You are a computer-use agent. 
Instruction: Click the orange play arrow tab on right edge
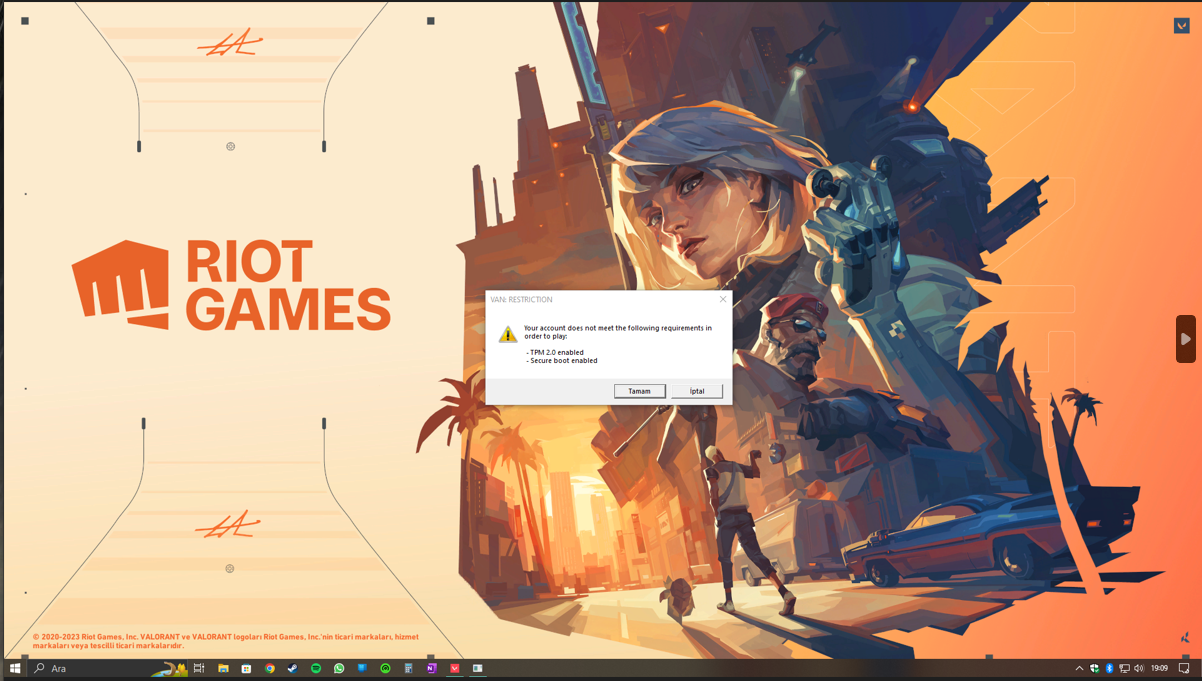point(1185,339)
